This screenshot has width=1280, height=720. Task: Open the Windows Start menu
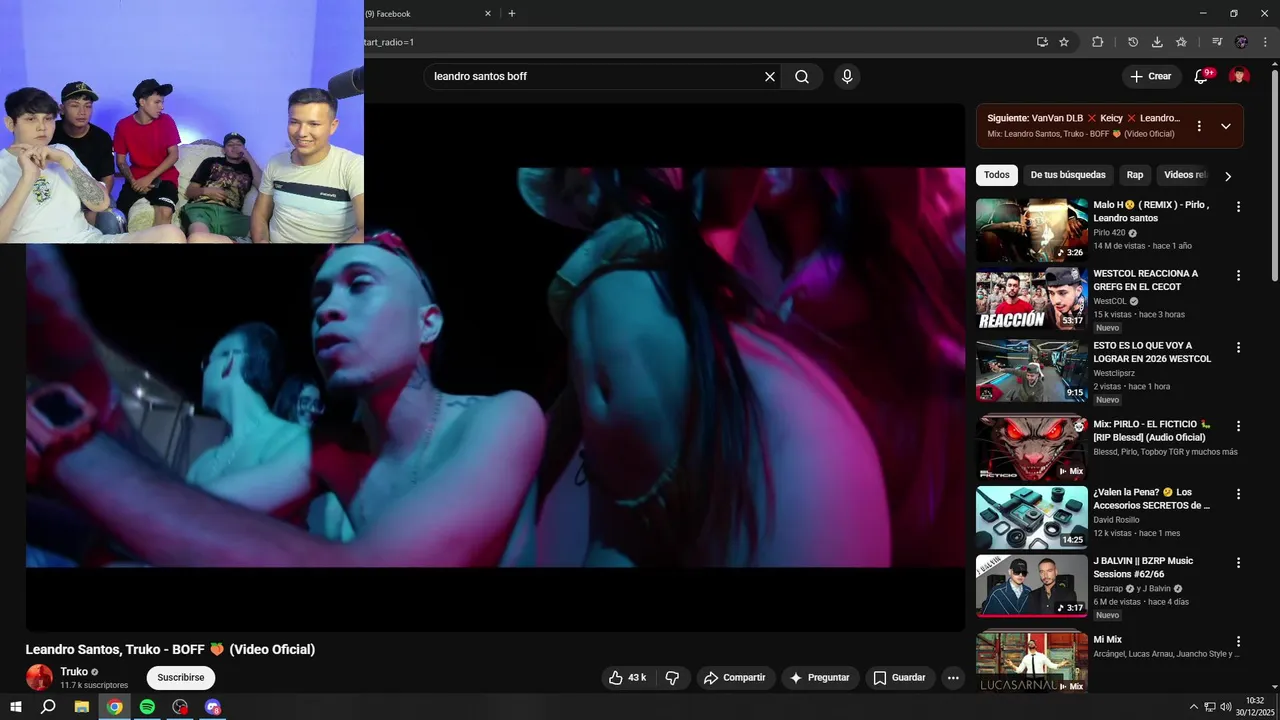16,707
